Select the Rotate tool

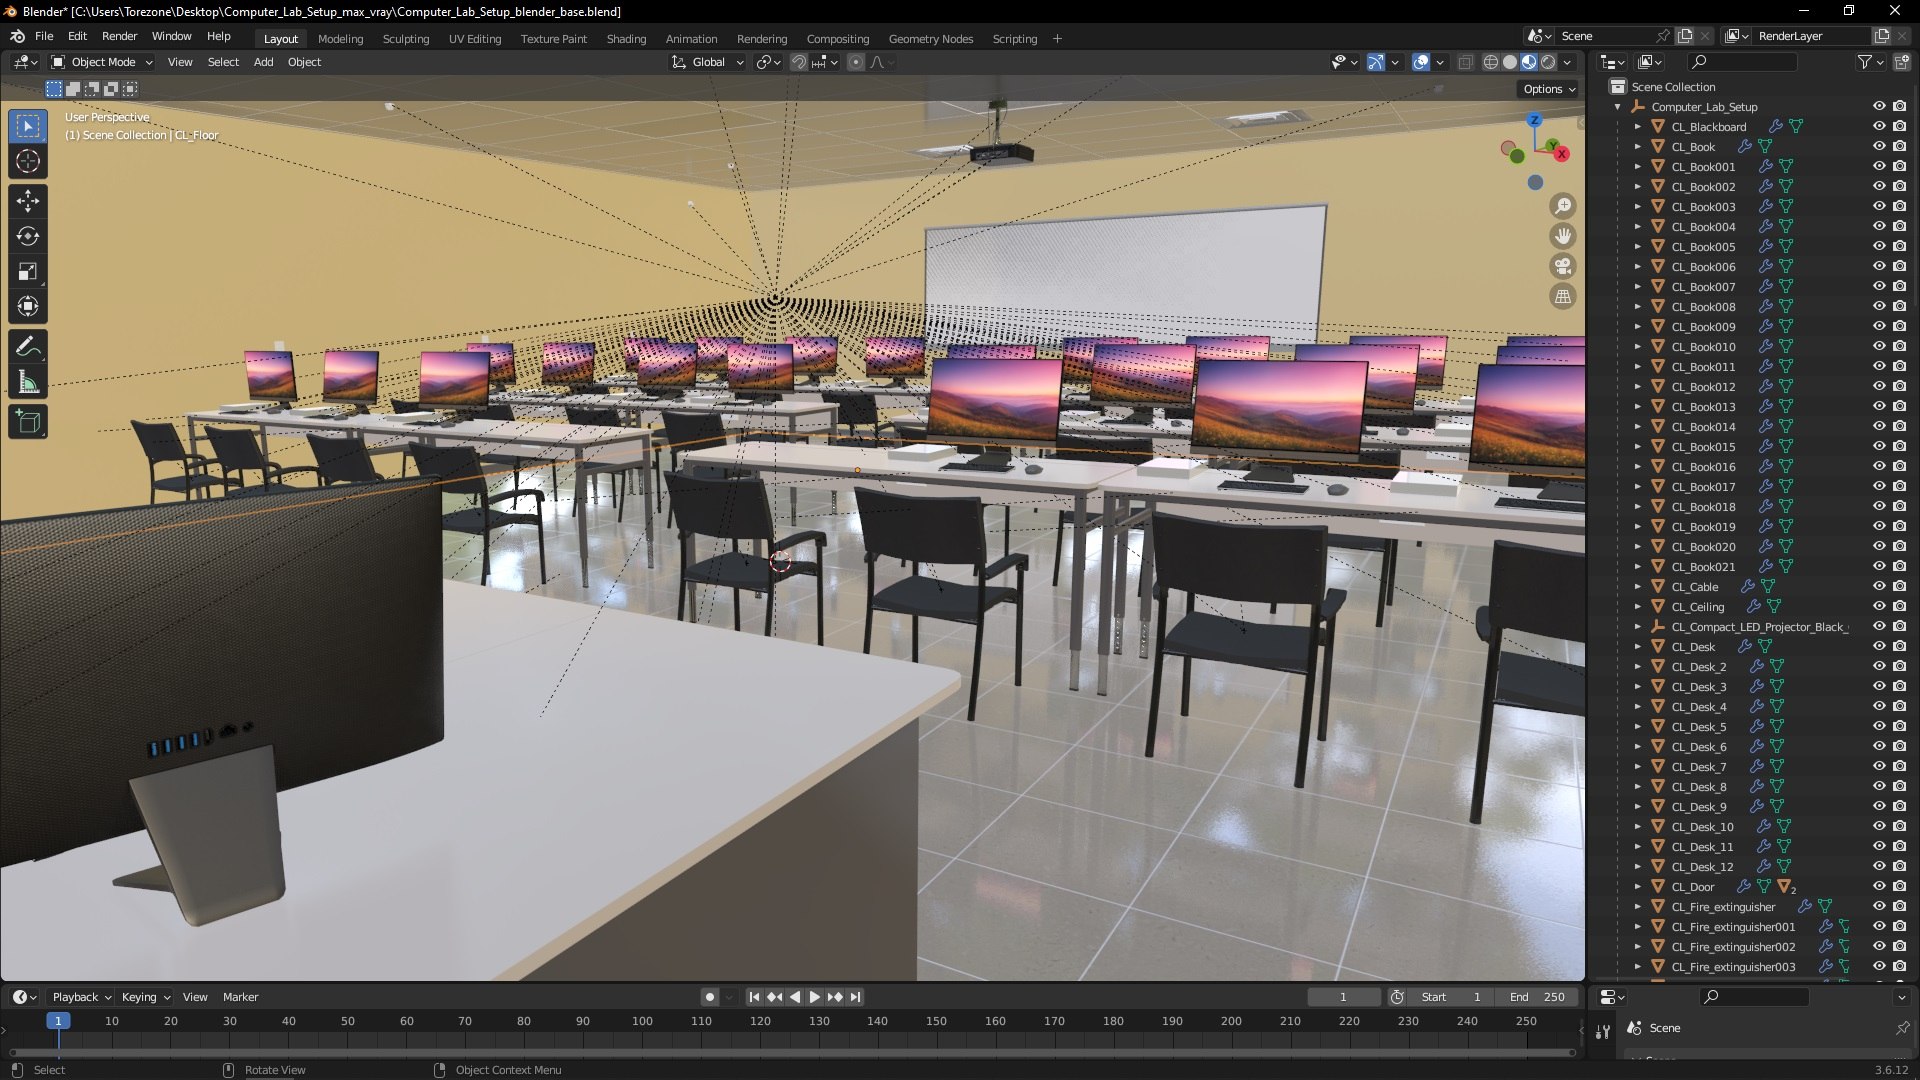tap(28, 236)
